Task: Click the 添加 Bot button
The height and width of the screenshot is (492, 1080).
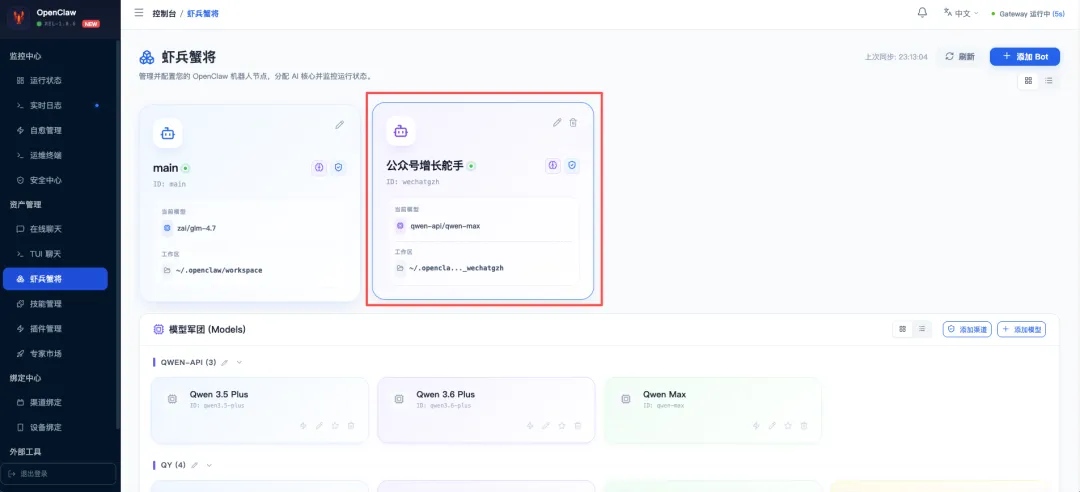Action: coord(1025,57)
